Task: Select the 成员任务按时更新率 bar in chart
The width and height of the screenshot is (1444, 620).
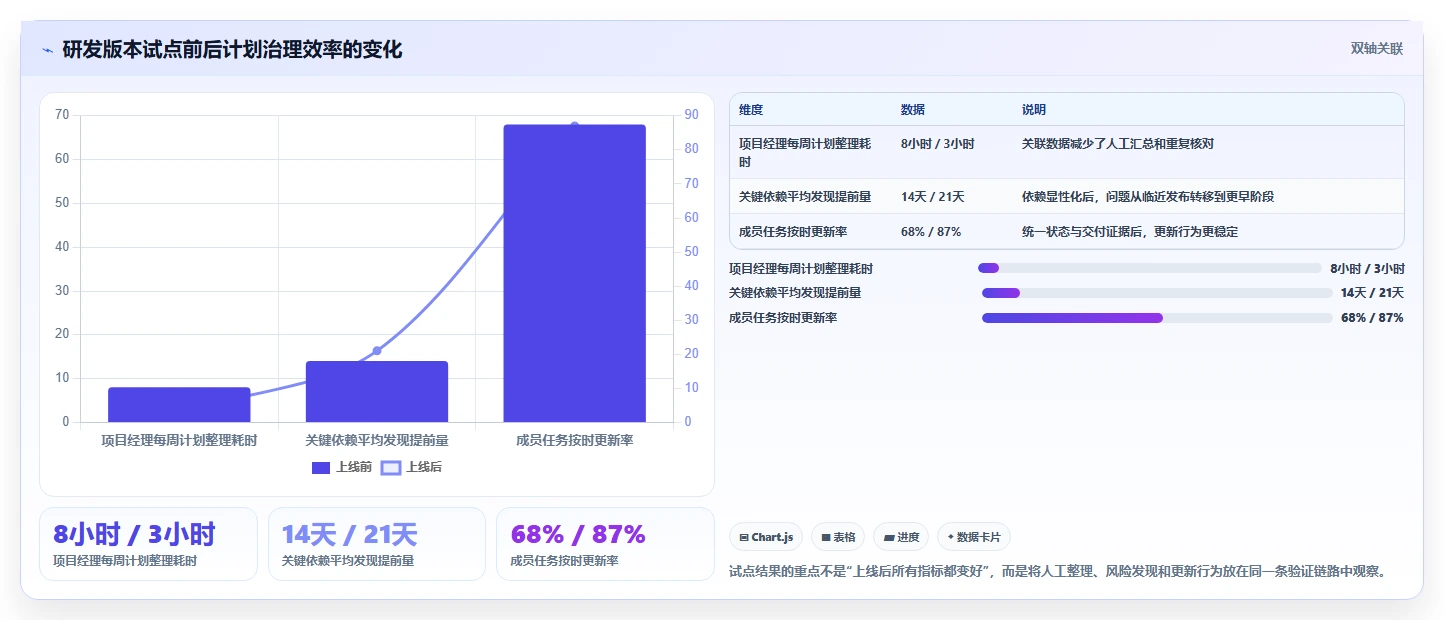Action: click(574, 273)
